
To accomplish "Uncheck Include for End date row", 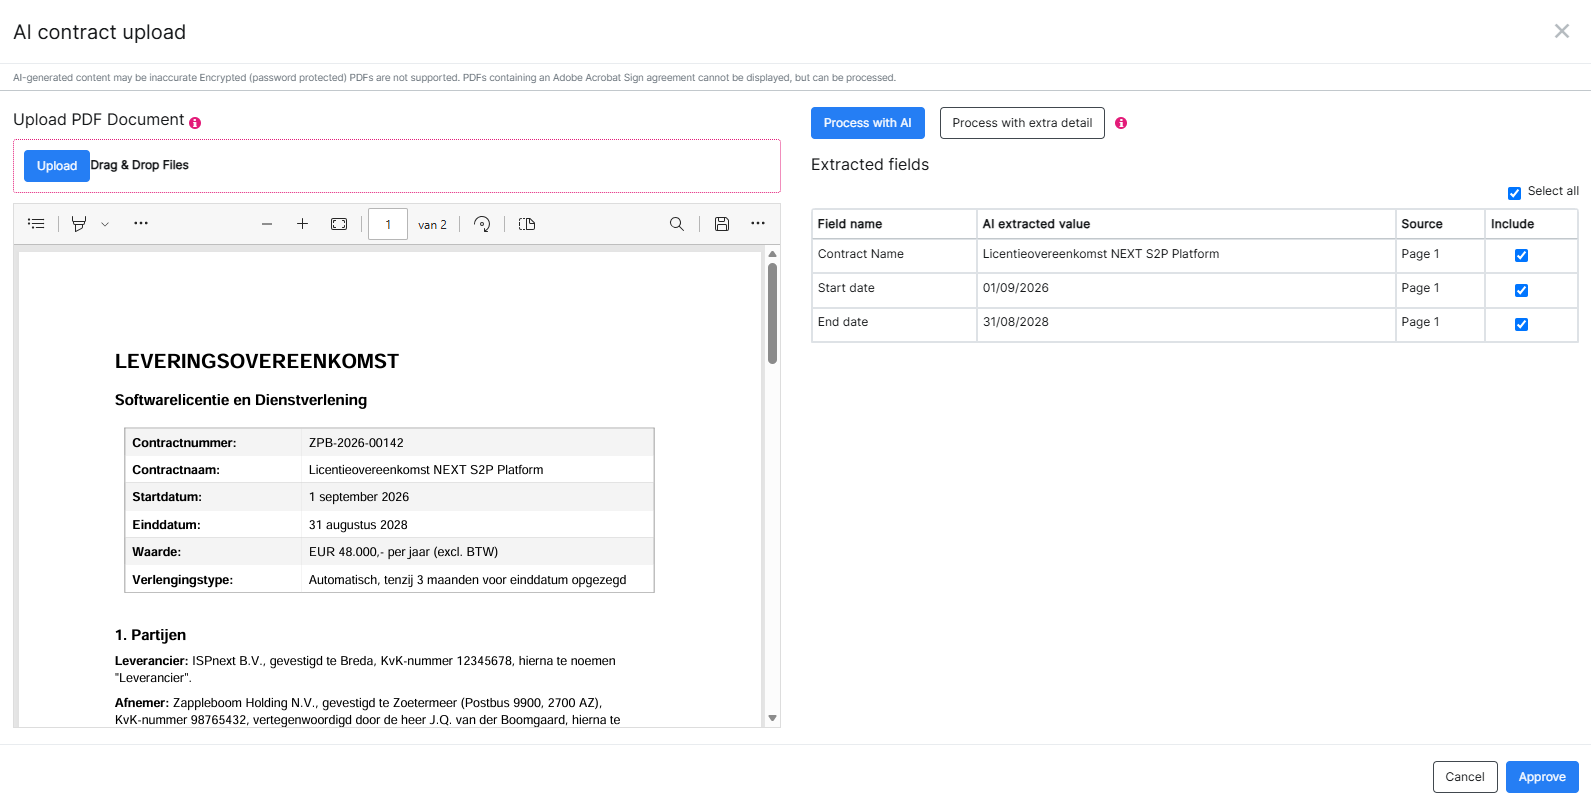I will tap(1521, 324).
